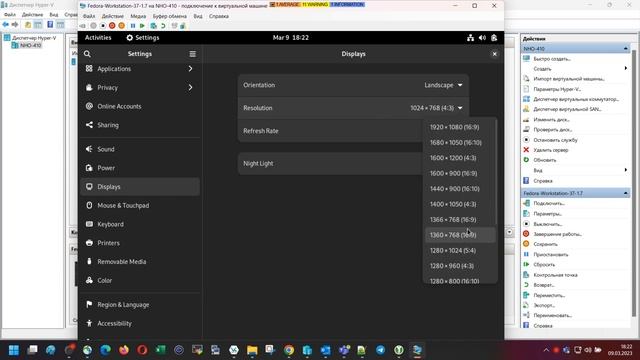Click the search icon in Settings sidebar
Image resolution: width=640 pixels, height=360 pixels.
coord(87,54)
